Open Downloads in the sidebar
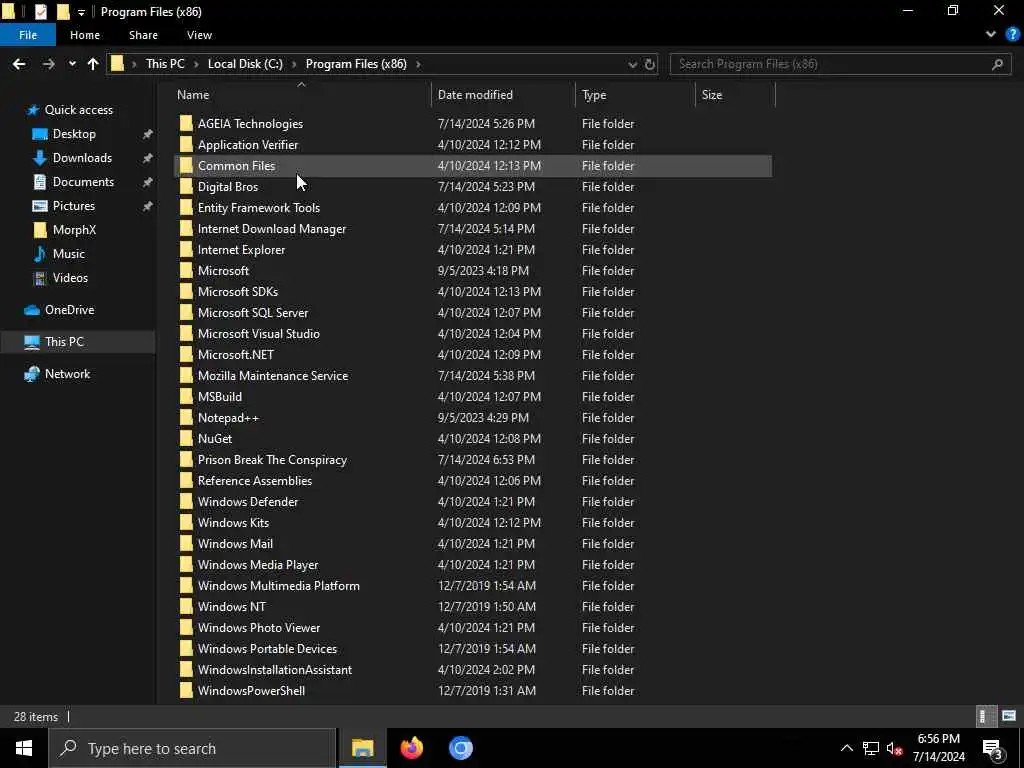The height and width of the screenshot is (768, 1024). (x=82, y=158)
